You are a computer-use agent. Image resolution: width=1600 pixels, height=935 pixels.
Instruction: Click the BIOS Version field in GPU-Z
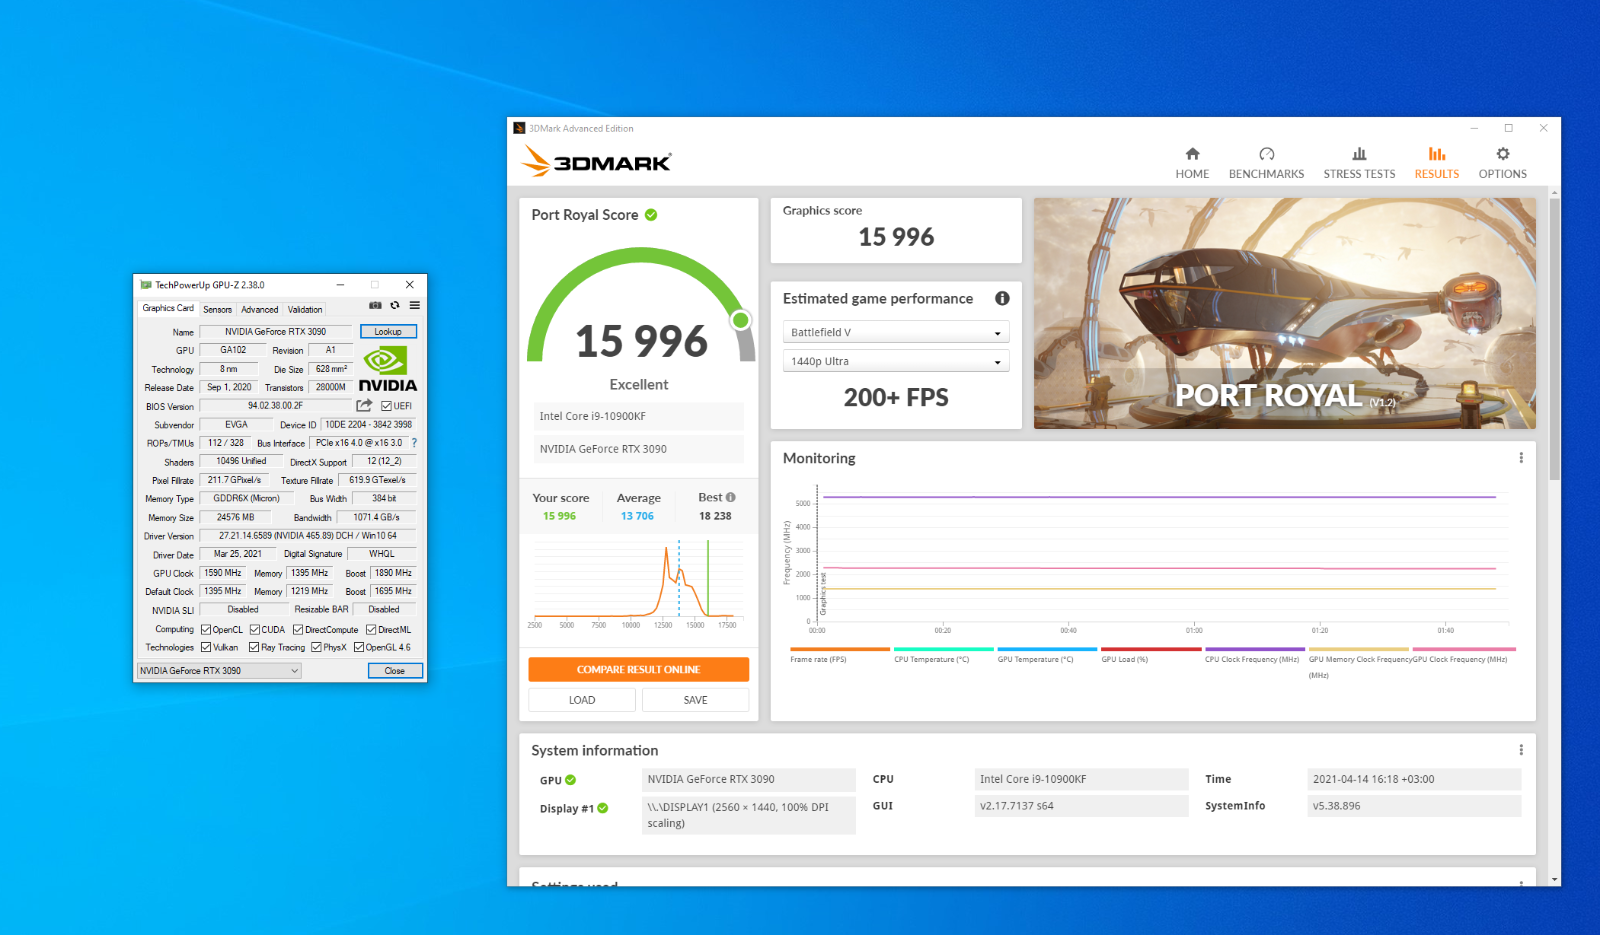click(275, 406)
